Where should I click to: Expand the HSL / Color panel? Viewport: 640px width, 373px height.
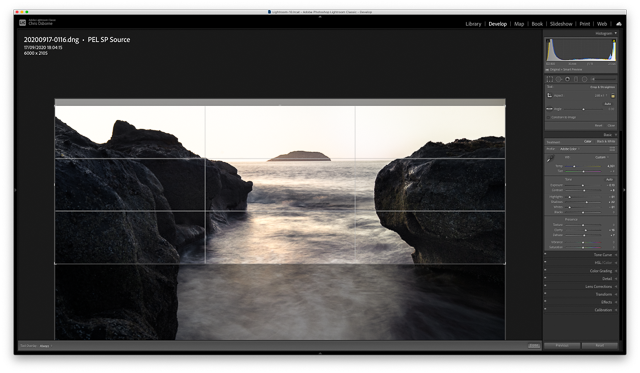tap(616, 263)
